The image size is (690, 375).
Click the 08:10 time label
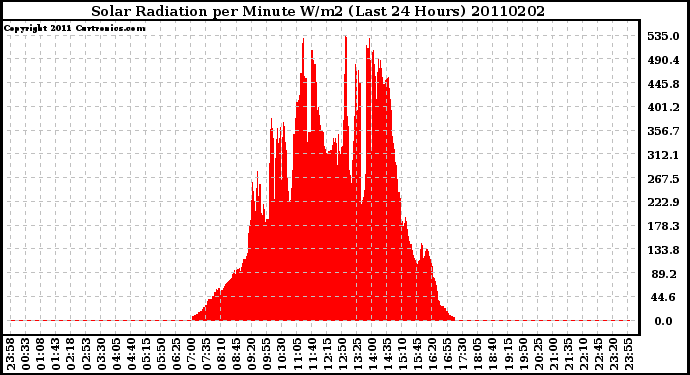221,355
